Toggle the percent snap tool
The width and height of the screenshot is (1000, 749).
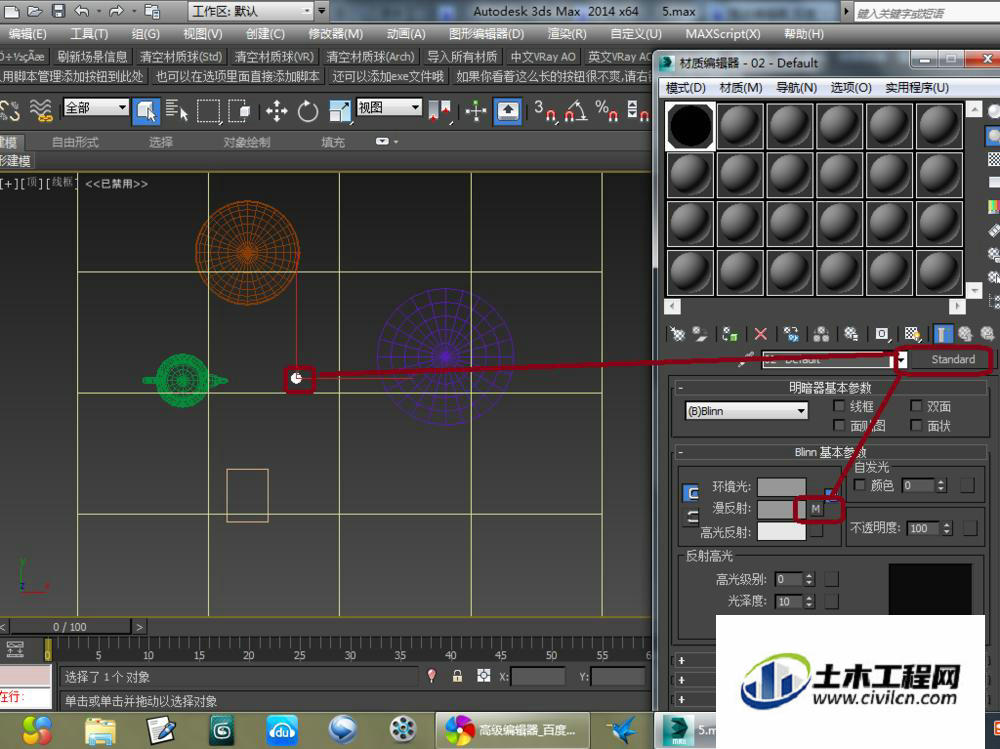click(x=606, y=111)
